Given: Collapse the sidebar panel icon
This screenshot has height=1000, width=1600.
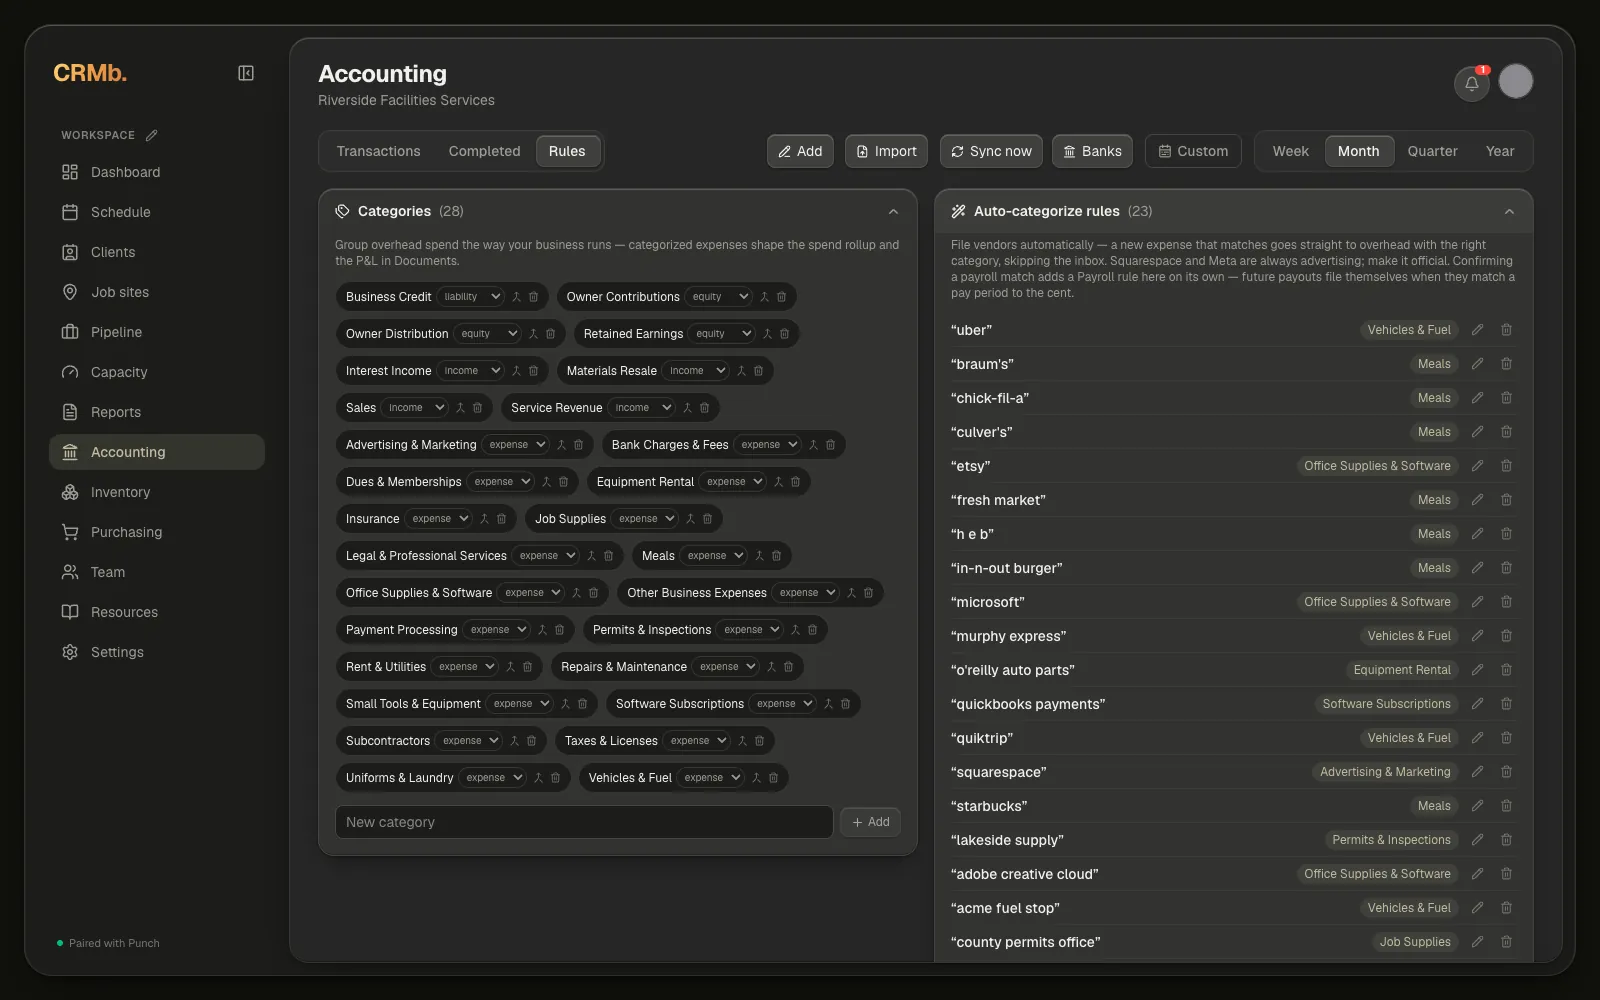Looking at the screenshot, I should 246,73.
